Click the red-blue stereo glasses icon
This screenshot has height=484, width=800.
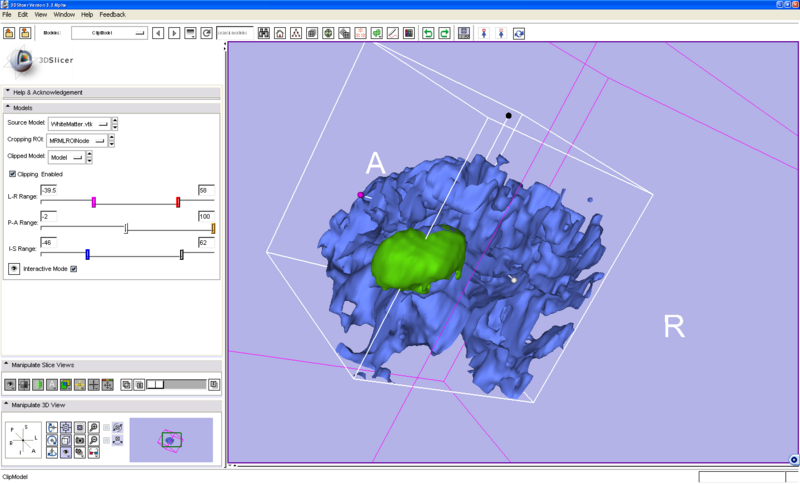coord(93,453)
